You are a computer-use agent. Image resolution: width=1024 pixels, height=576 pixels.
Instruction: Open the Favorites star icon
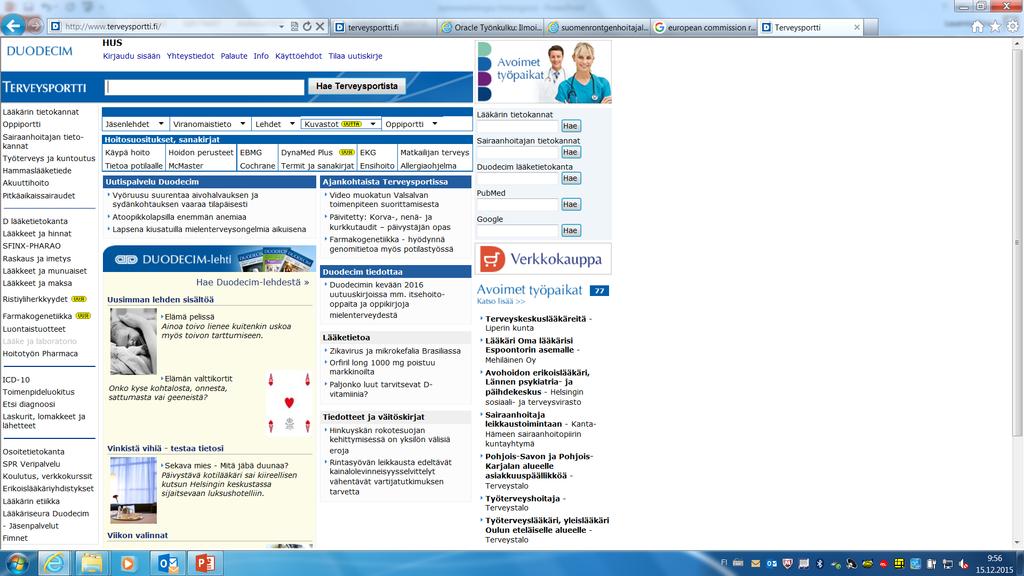[995, 27]
